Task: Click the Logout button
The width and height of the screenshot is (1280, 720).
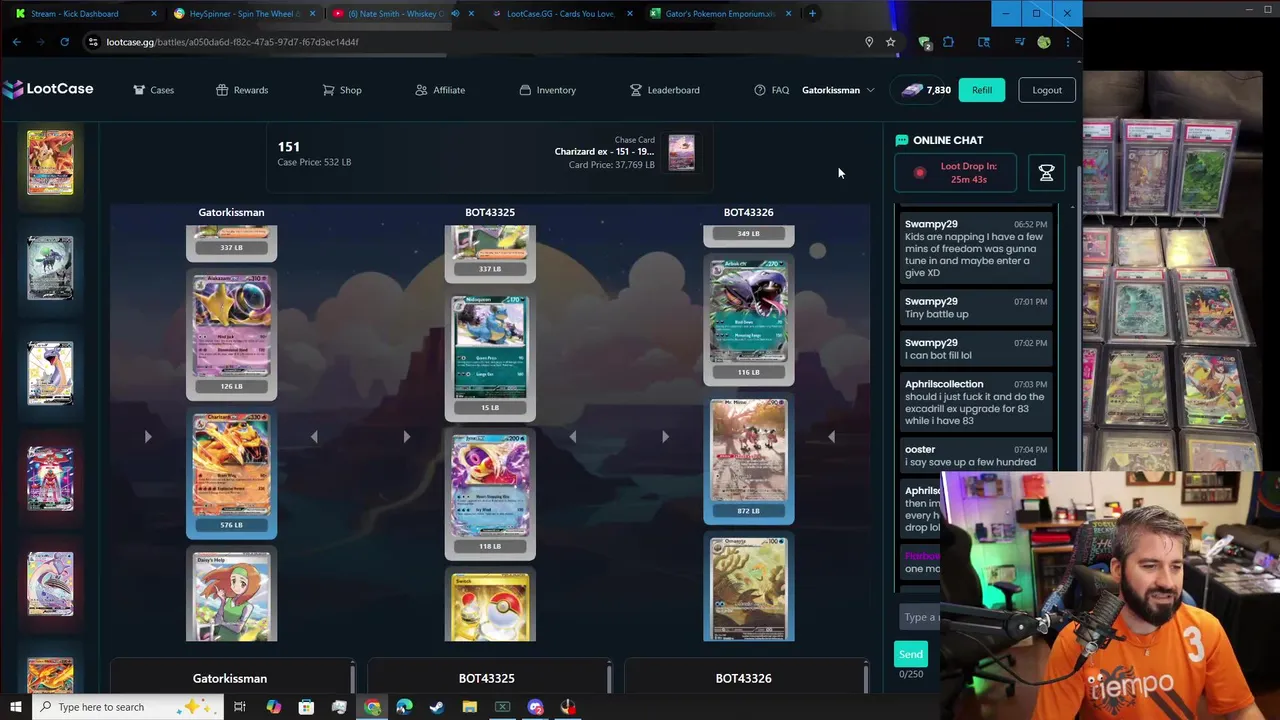Action: [x=1047, y=90]
